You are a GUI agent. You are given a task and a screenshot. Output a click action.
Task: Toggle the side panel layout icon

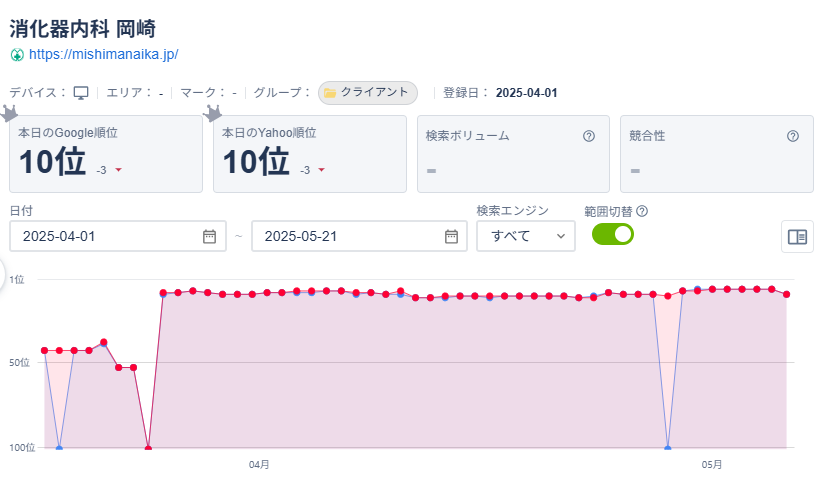coord(797,237)
